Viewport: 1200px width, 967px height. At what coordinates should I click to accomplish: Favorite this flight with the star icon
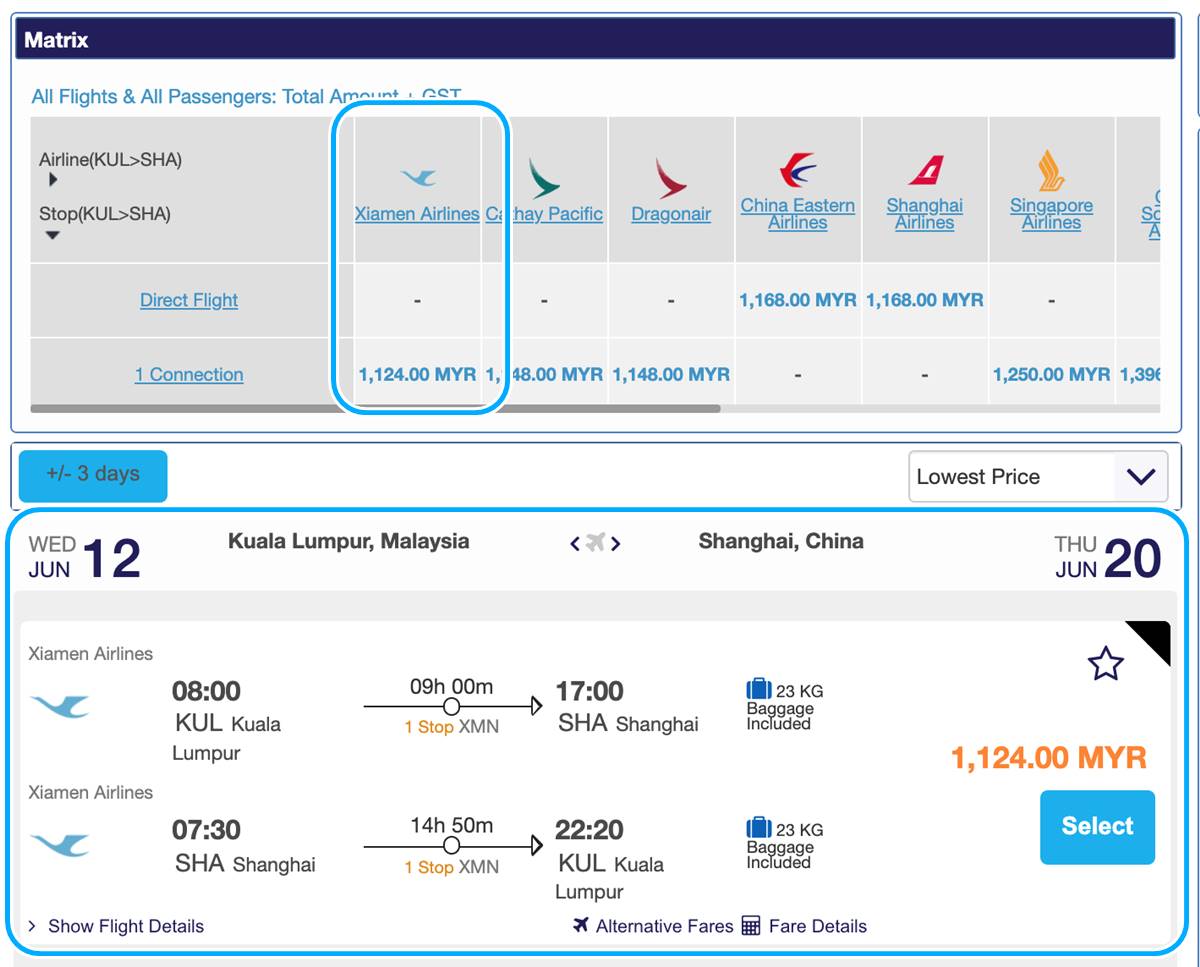tap(1105, 664)
